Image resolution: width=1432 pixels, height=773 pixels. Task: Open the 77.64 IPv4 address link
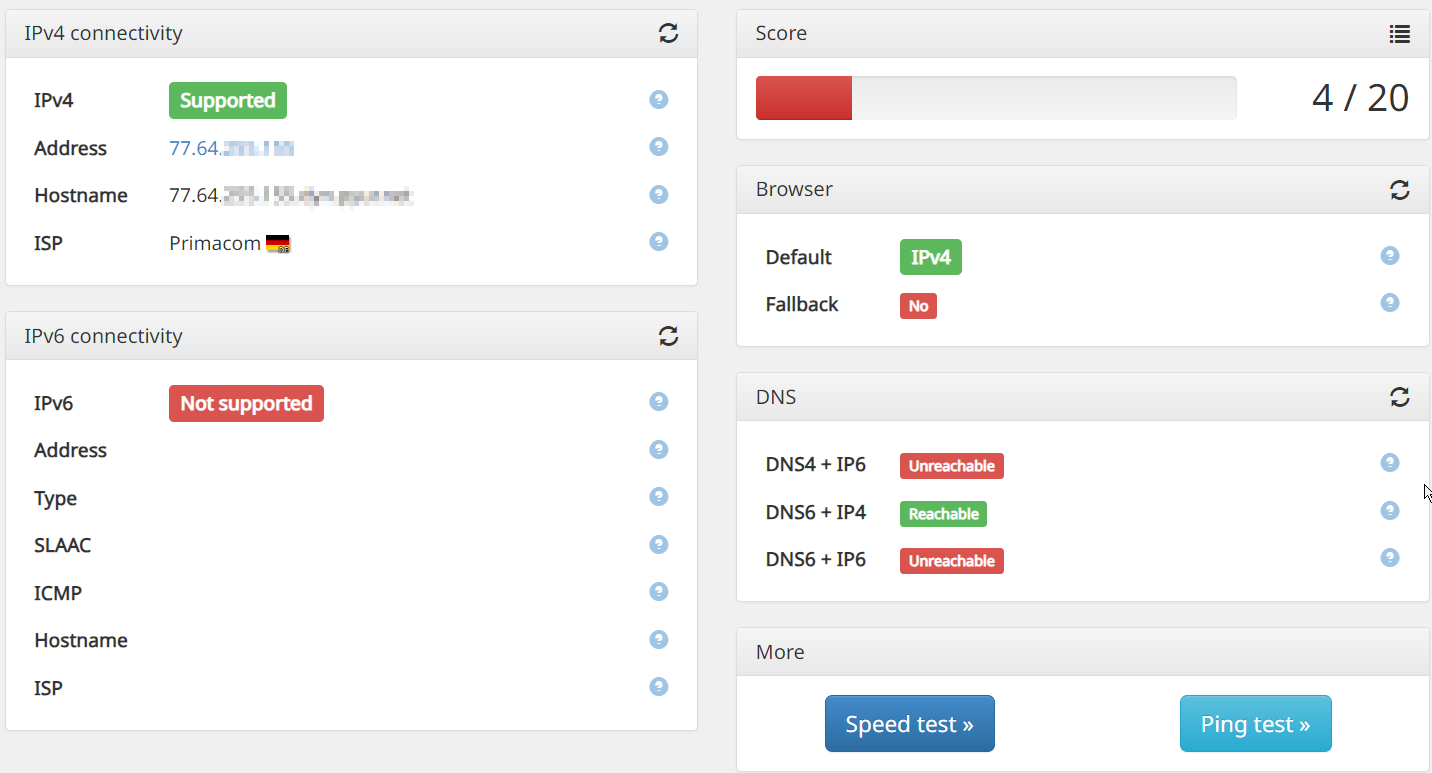click(x=231, y=148)
